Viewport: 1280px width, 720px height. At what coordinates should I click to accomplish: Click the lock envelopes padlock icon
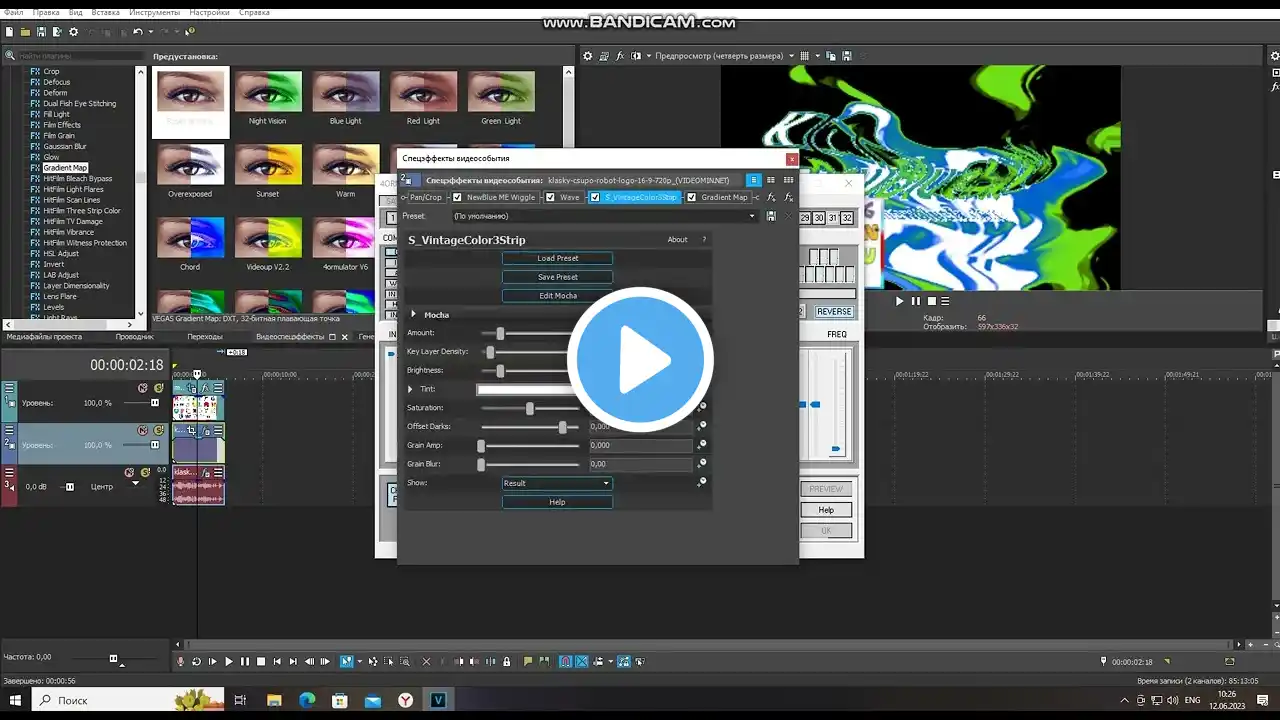tap(507, 661)
